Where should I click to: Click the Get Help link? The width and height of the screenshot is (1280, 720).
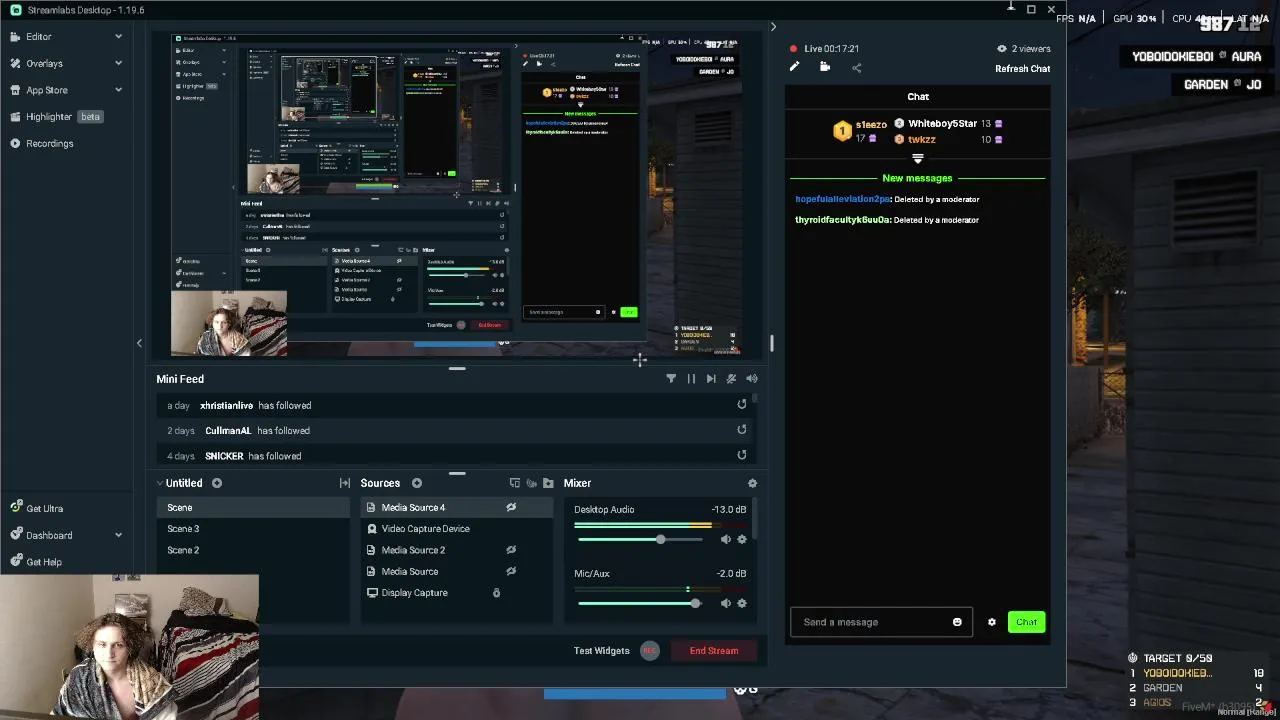[43, 562]
